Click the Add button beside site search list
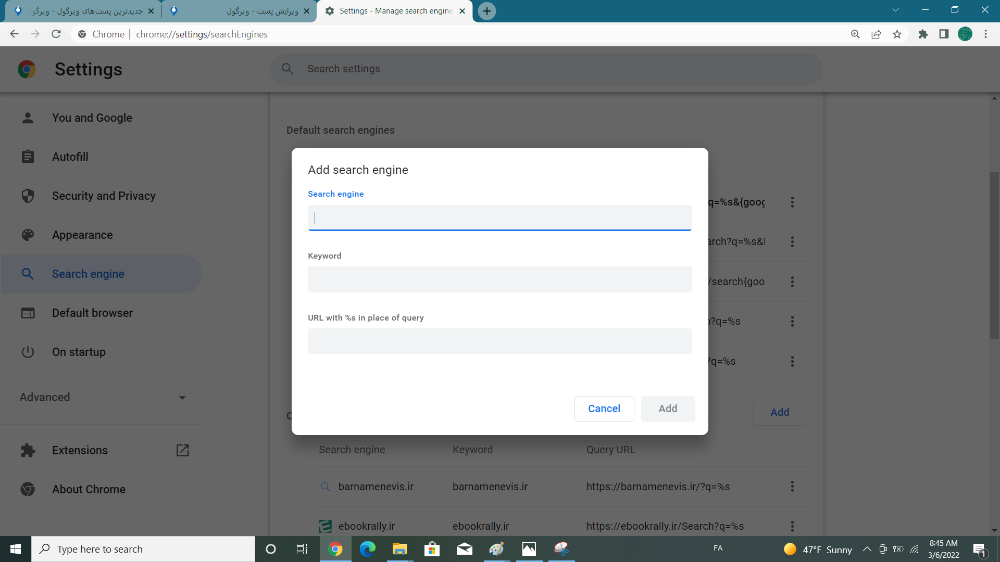 pyautogui.click(x=779, y=412)
